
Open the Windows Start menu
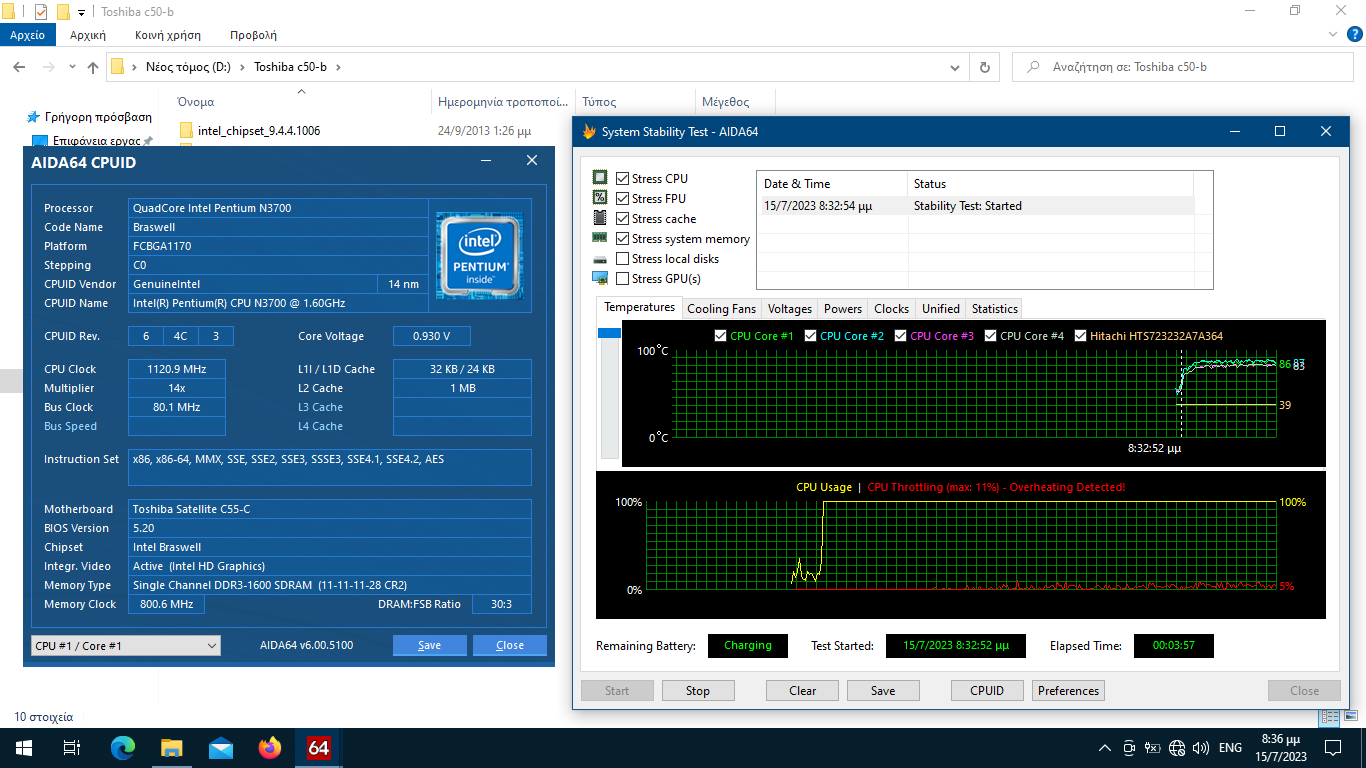point(23,748)
